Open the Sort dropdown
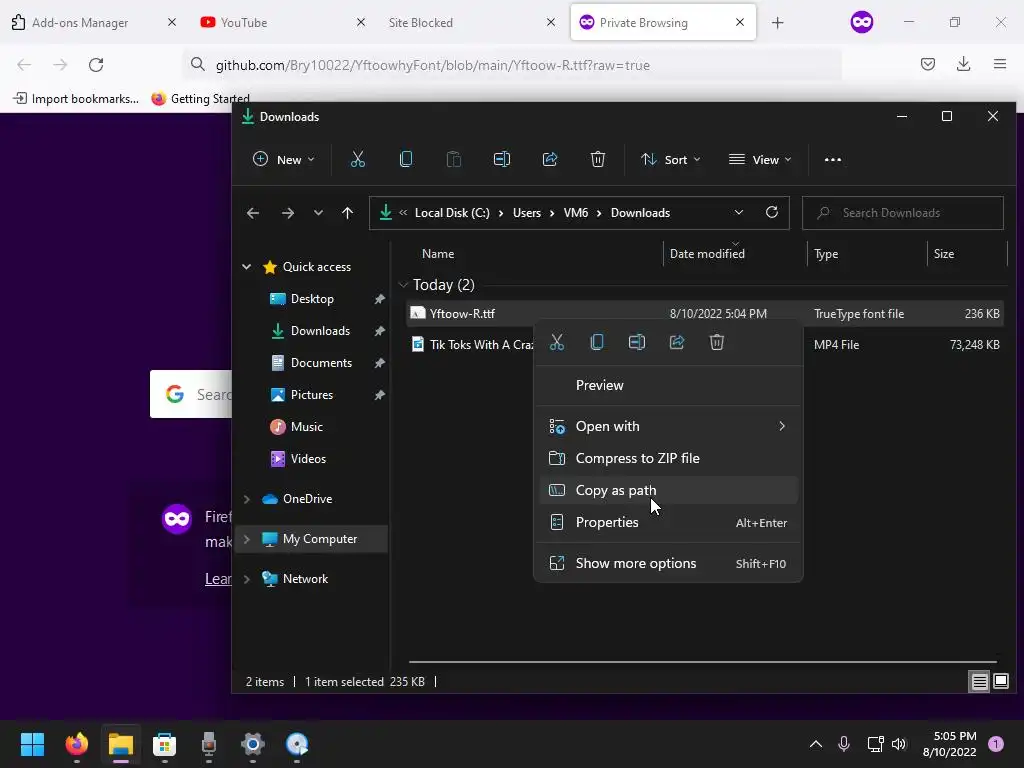 coord(670,159)
